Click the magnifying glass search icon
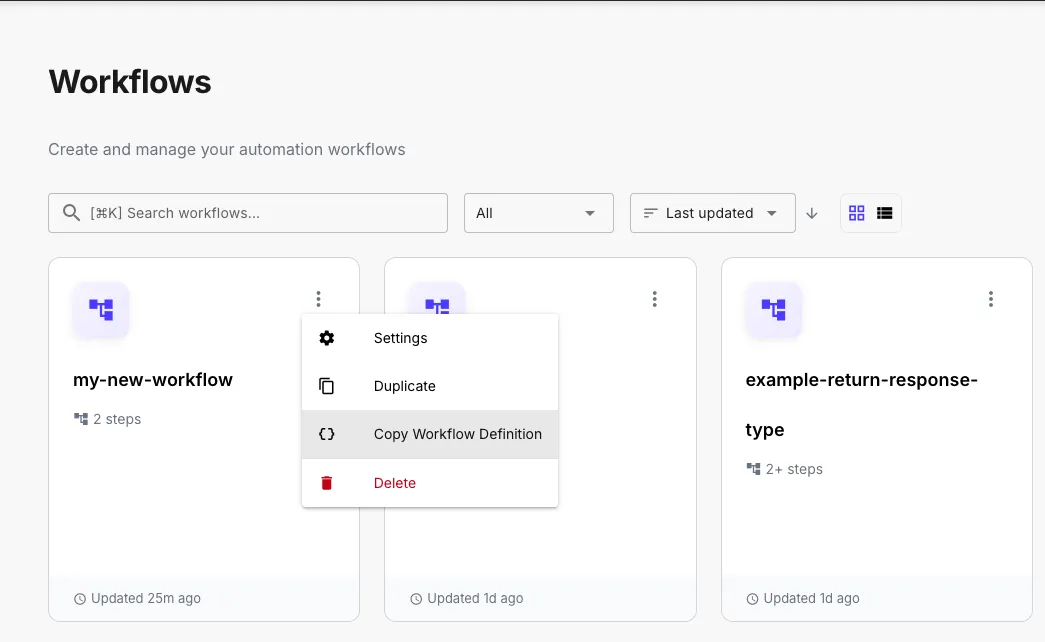1045x642 pixels. point(70,212)
